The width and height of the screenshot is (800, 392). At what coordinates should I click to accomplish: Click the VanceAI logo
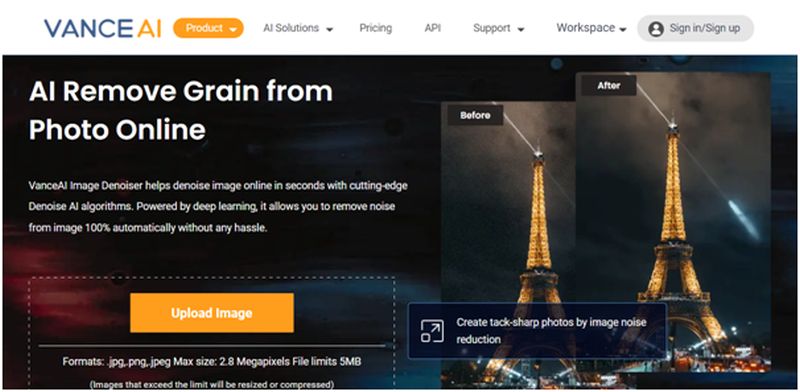click(x=103, y=28)
